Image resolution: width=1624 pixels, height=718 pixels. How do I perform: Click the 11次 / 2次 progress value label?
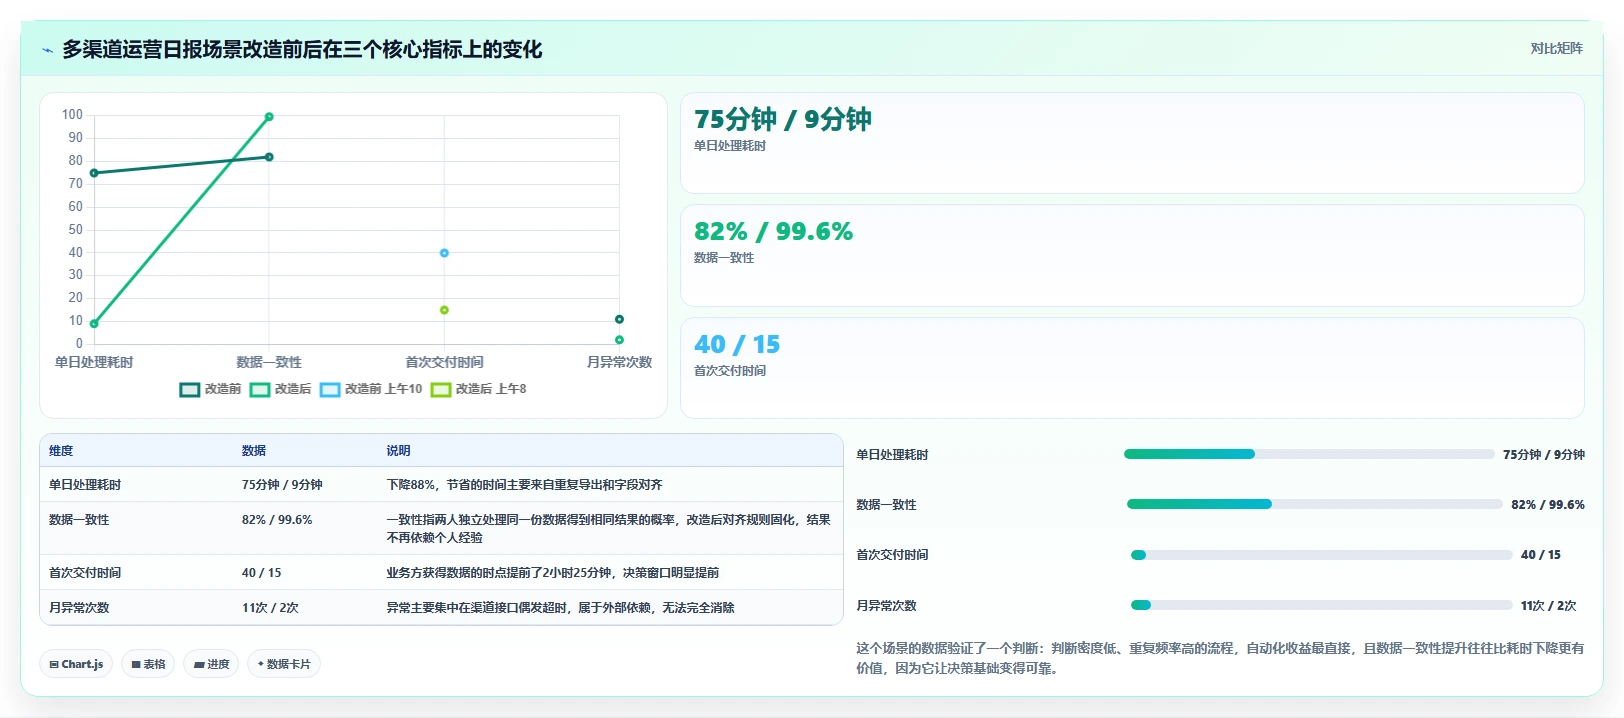[x=1548, y=606]
